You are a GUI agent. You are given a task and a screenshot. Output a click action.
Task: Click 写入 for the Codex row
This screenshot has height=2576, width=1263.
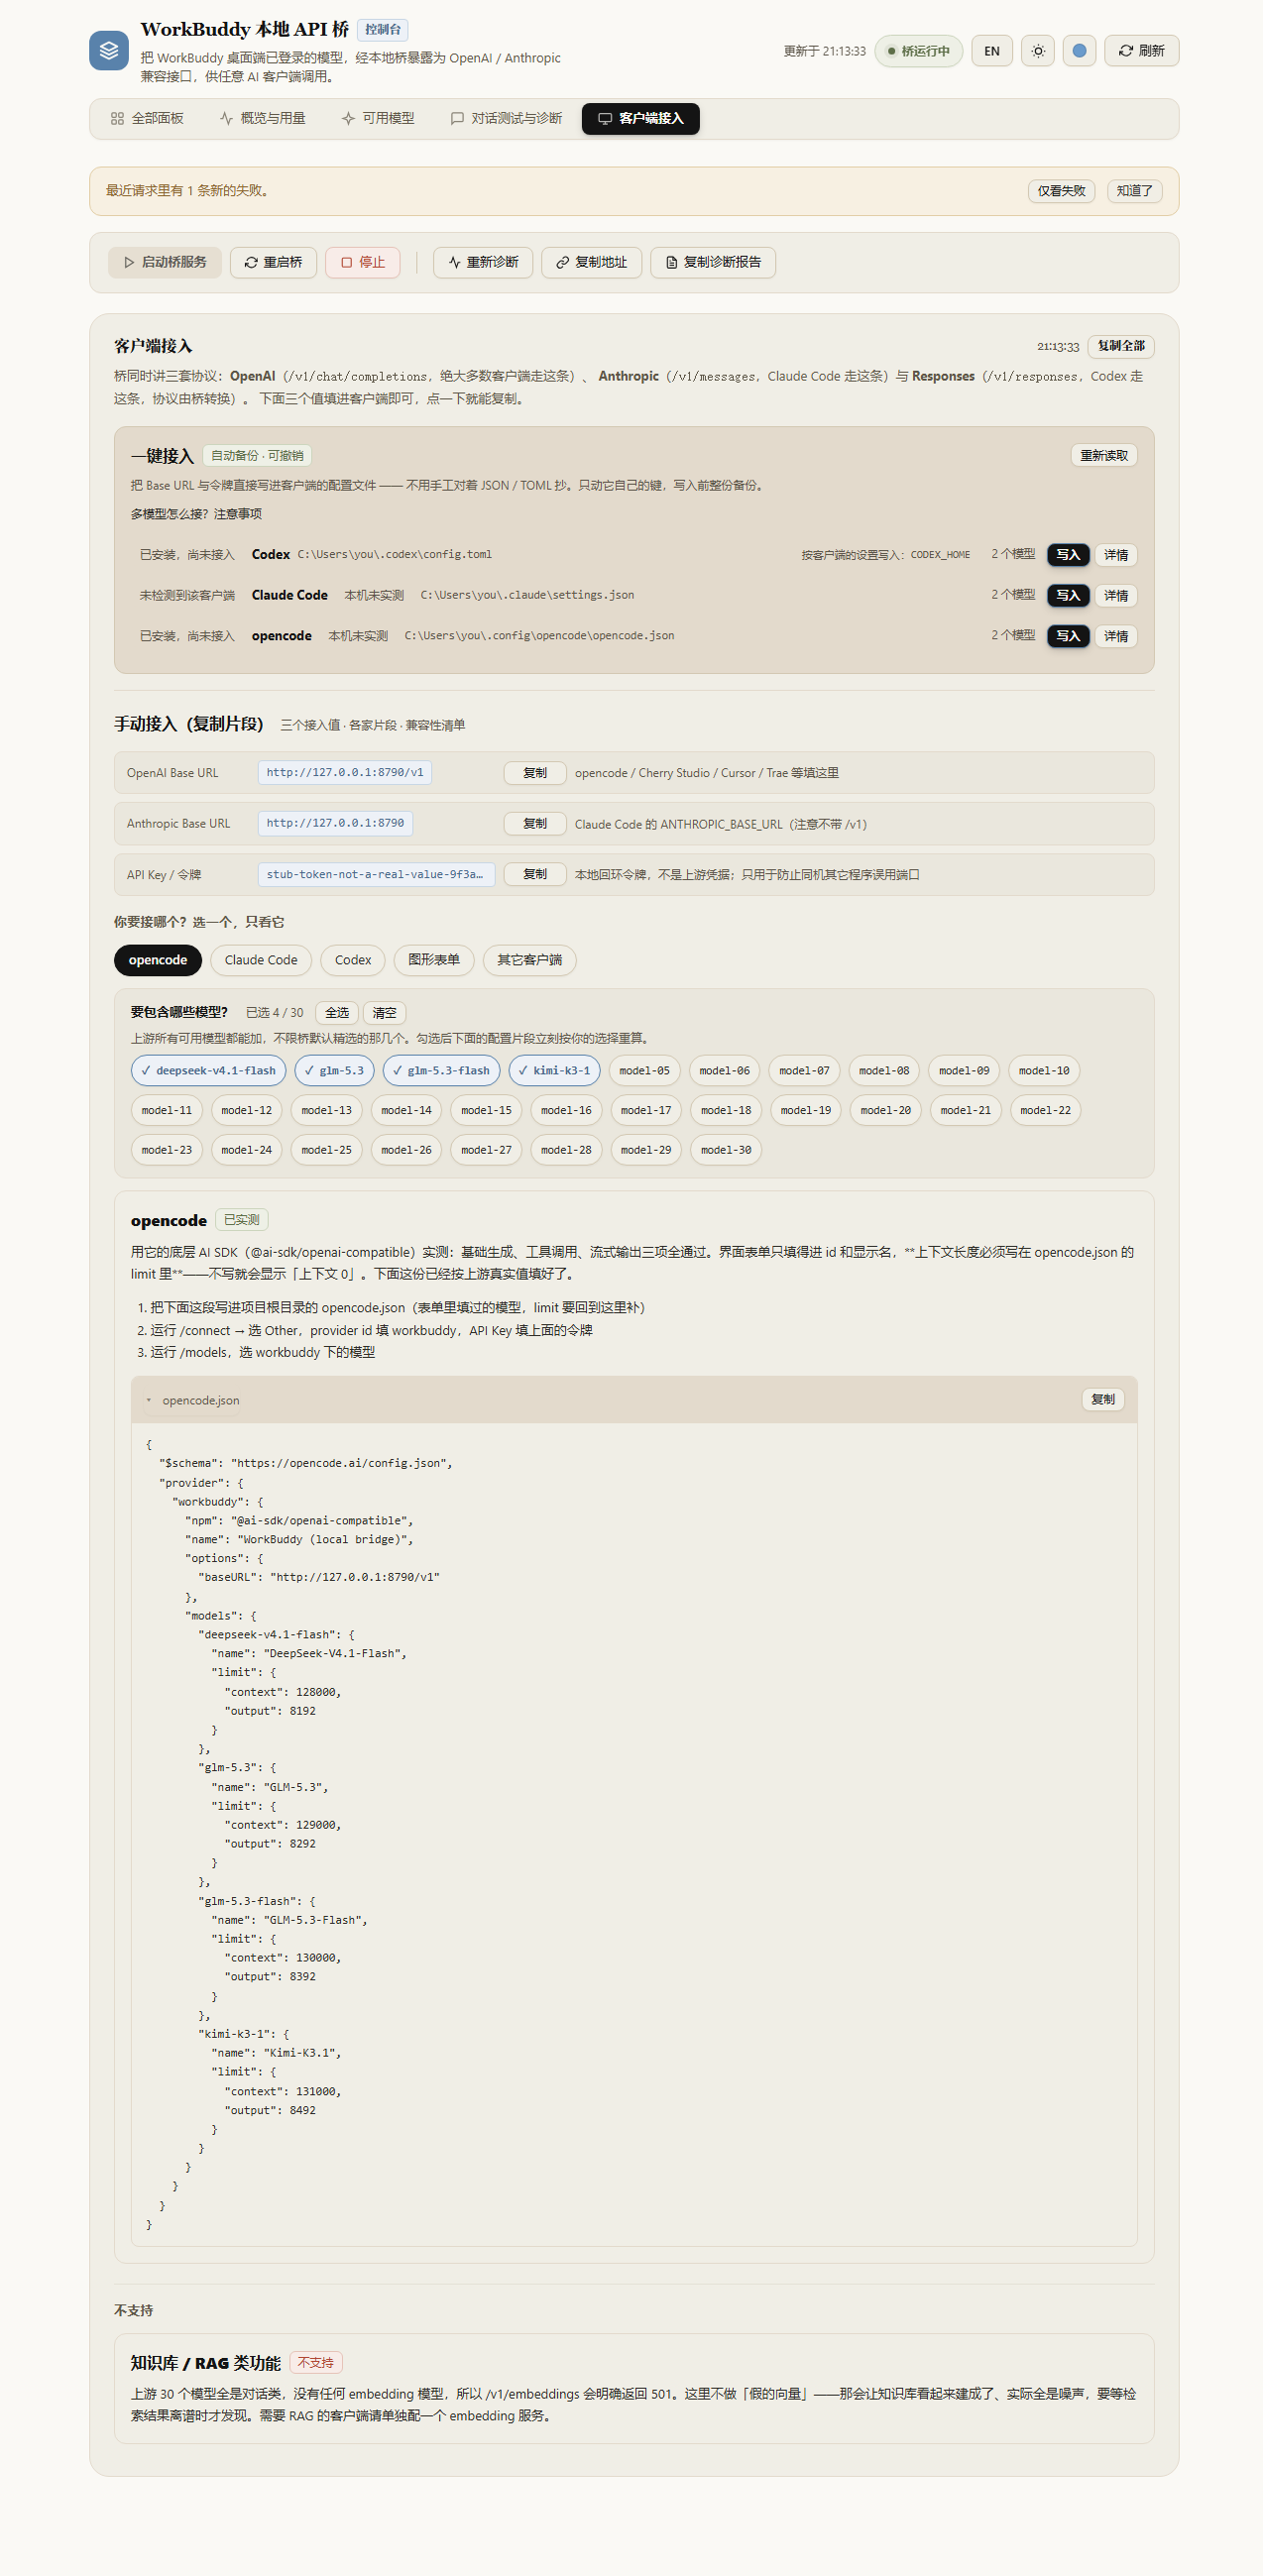pyautogui.click(x=1068, y=555)
